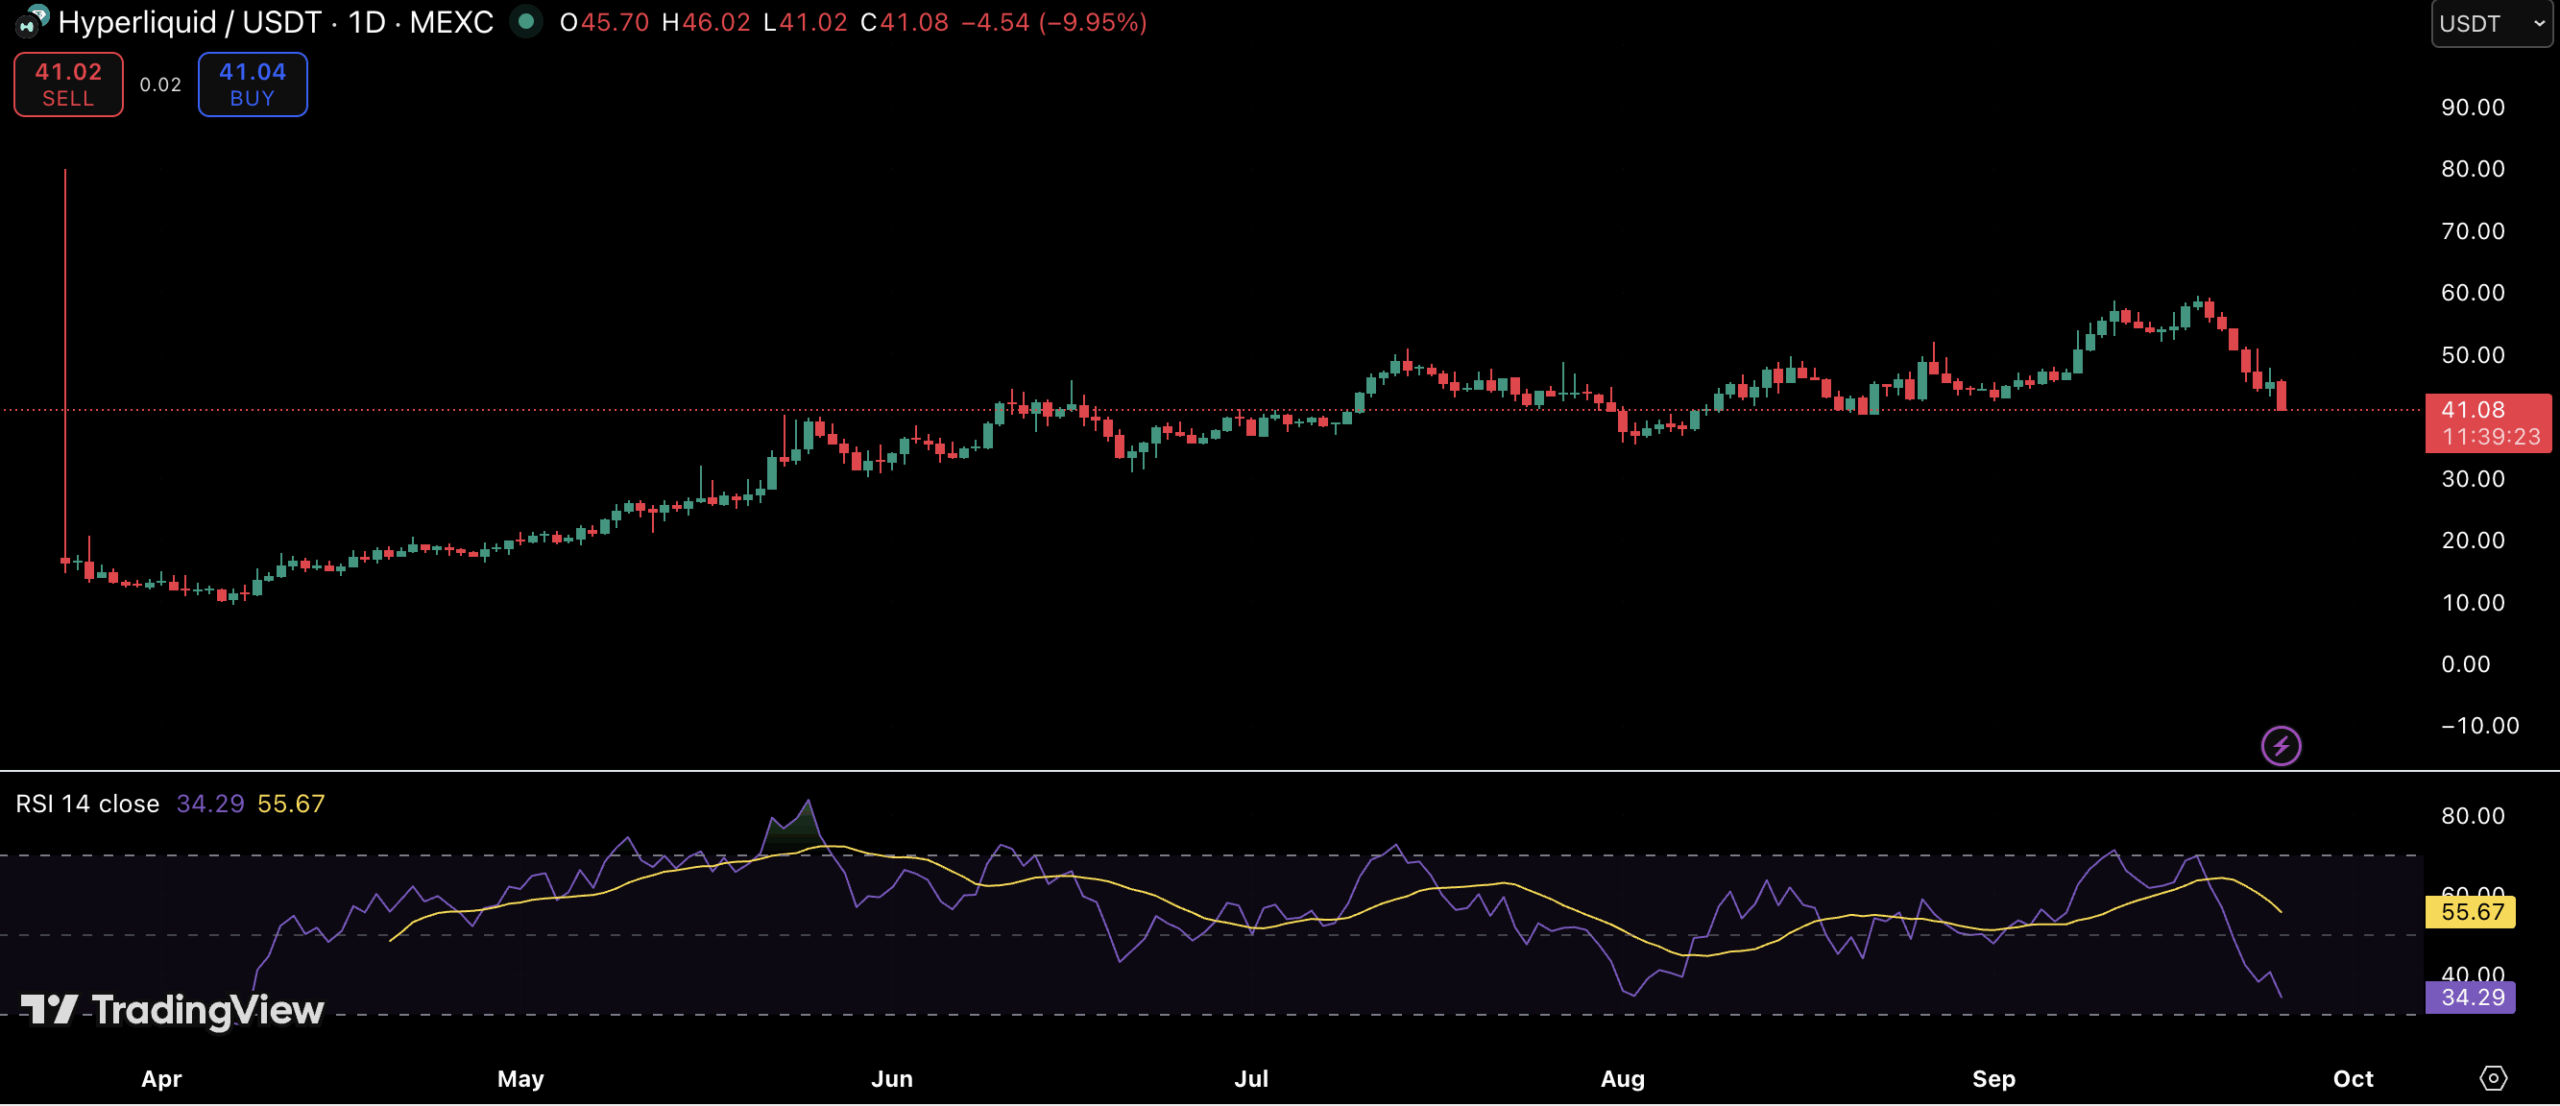Click the blue 41.04 BUY button
The width and height of the screenshot is (2560, 1106).
(x=252, y=85)
